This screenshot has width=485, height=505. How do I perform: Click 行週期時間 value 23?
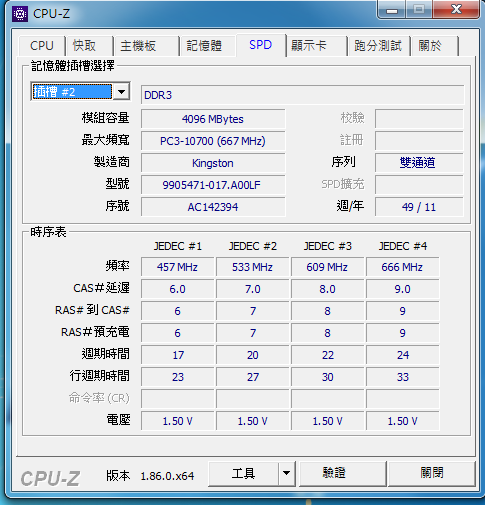click(x=178, y=377)
